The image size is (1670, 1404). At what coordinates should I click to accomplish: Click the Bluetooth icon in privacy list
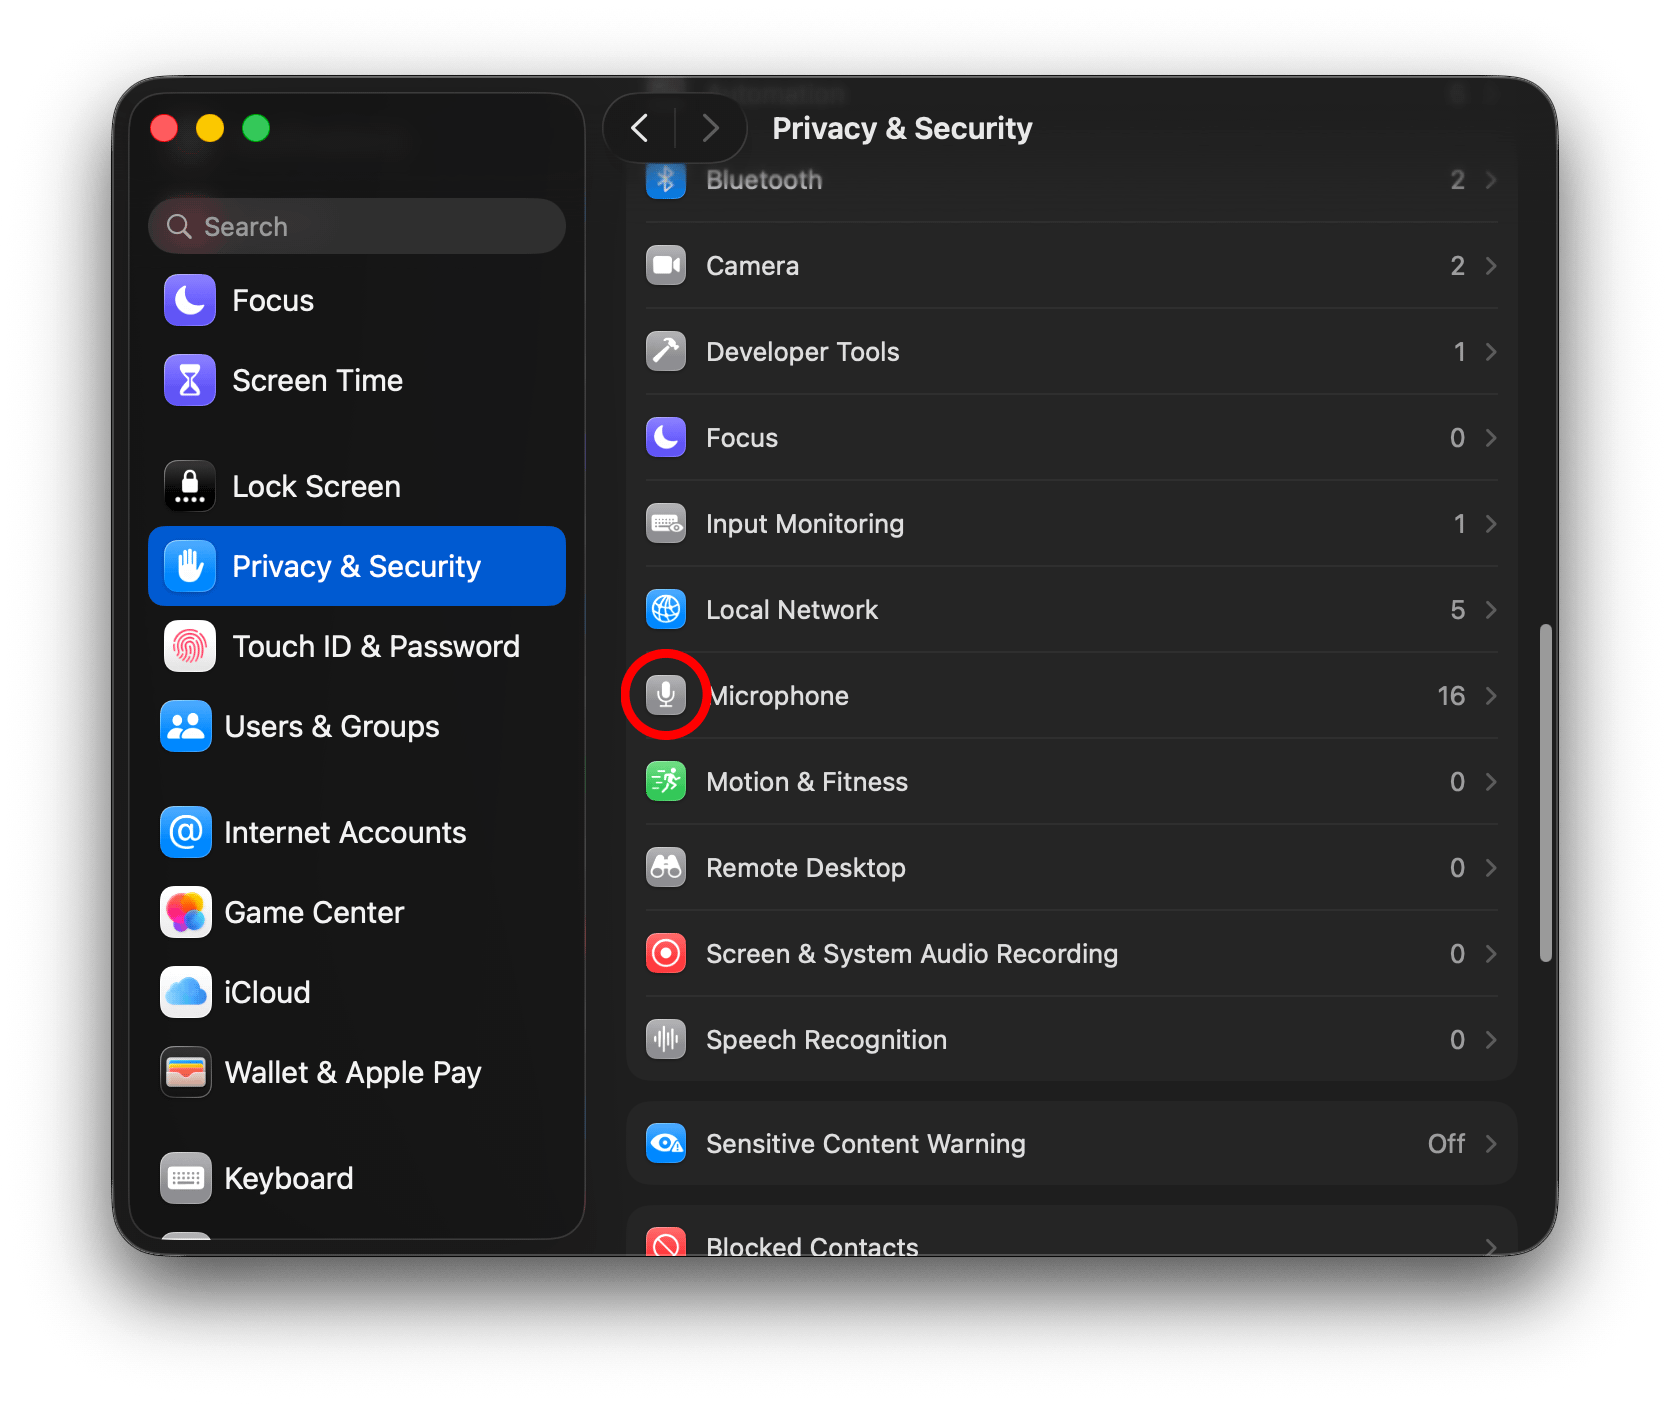[x=666, y=180]
